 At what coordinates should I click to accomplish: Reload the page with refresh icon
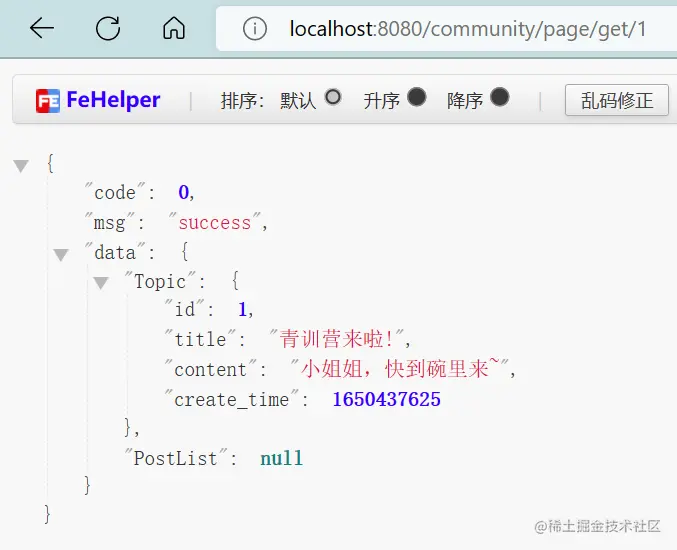(108, 28)
